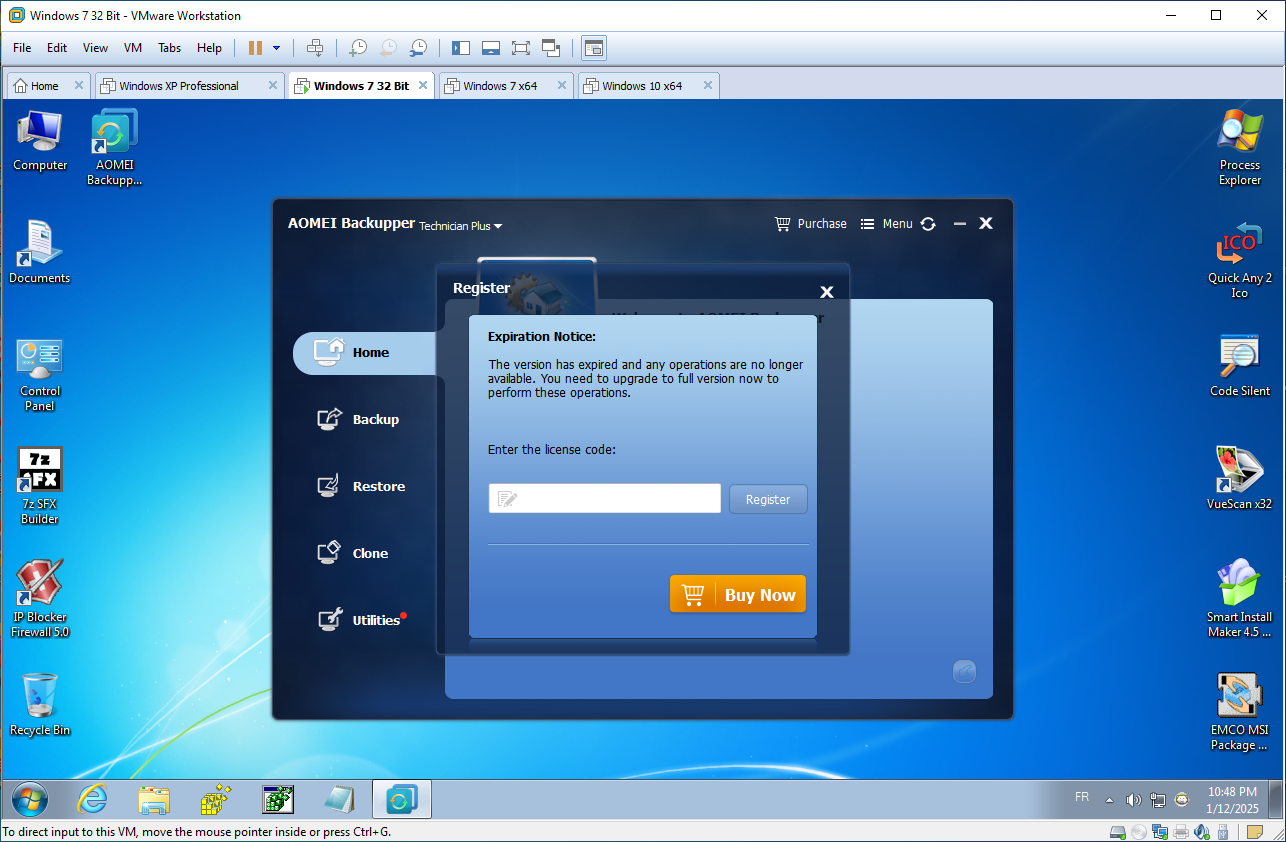Show hidden tray icons arrow
This screenshot has height=842, width=1286.
click(1108, 800)
